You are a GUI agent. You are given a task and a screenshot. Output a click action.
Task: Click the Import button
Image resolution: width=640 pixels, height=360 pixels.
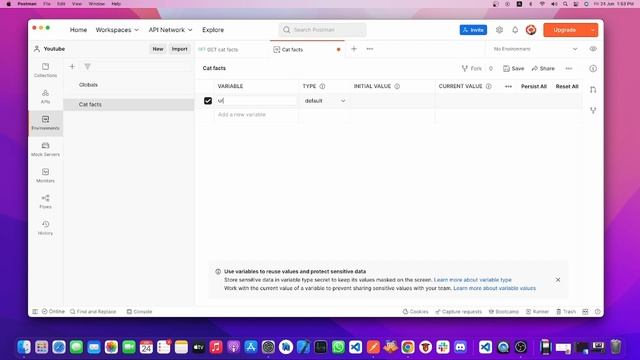tap(180, 49)
